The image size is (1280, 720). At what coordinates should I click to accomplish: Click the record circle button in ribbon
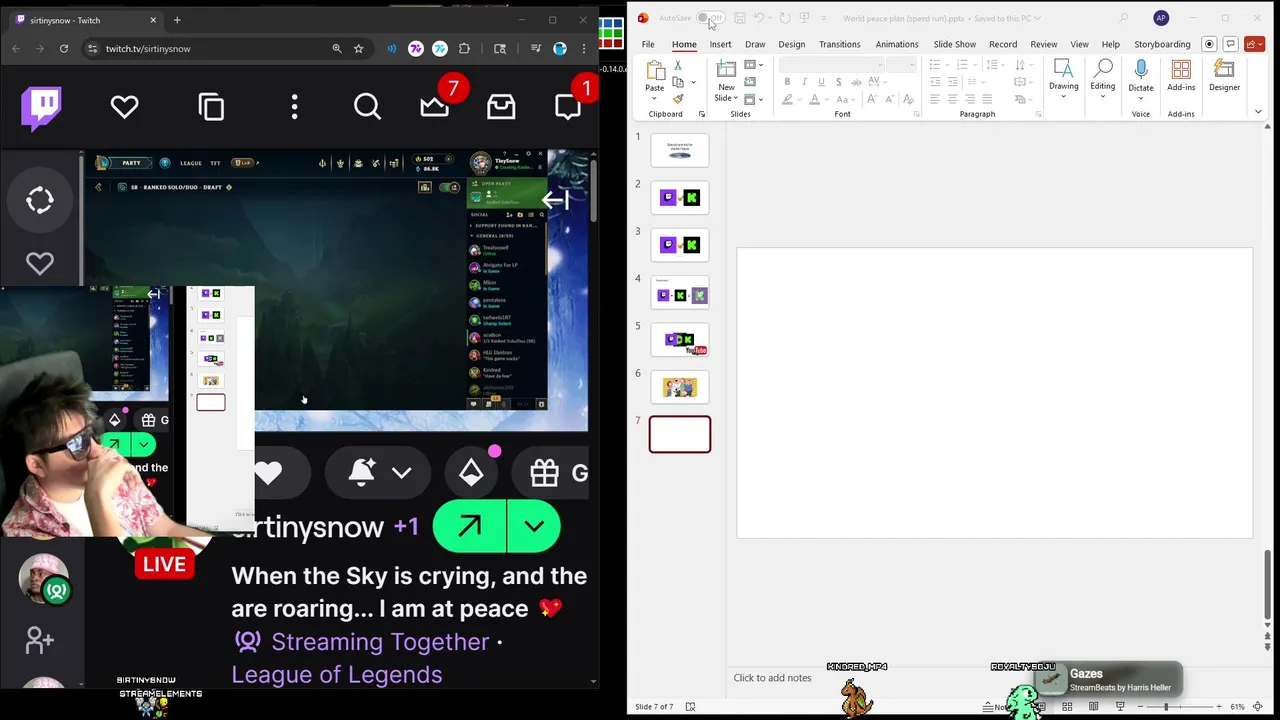[1209, 44]
